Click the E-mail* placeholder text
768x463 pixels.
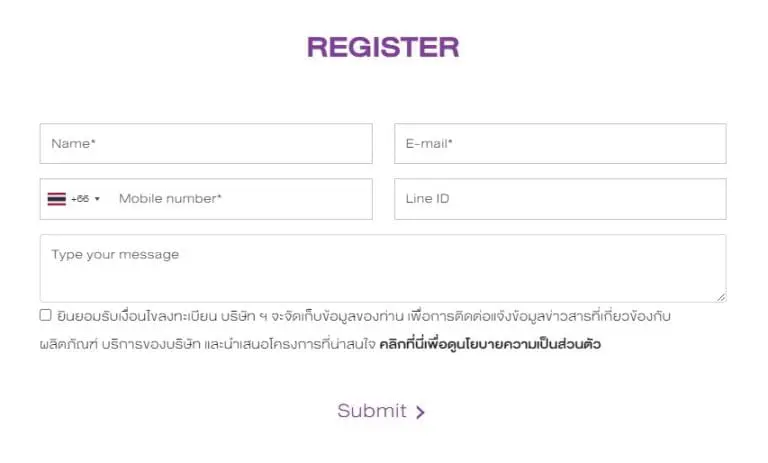coord(429,144)
